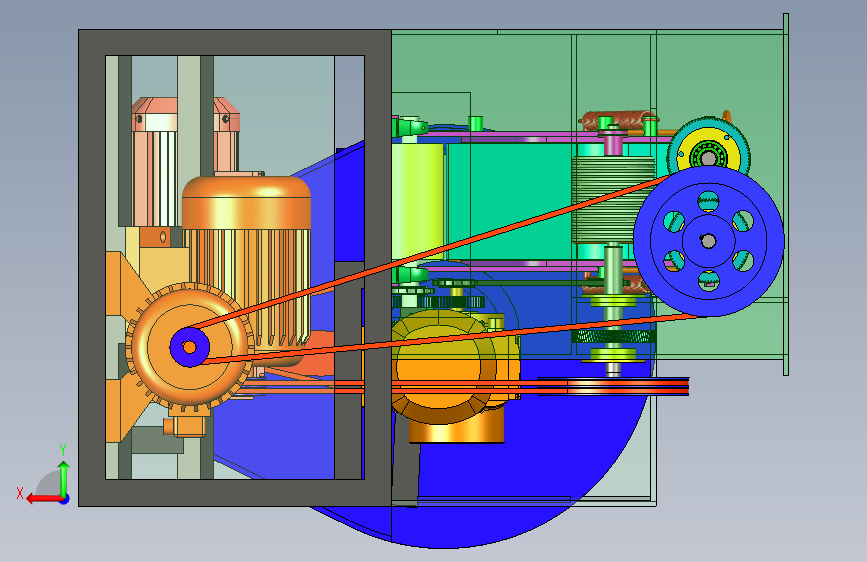Select the large blue pulley with six holes
867x562 pixels.
[708, 241]
